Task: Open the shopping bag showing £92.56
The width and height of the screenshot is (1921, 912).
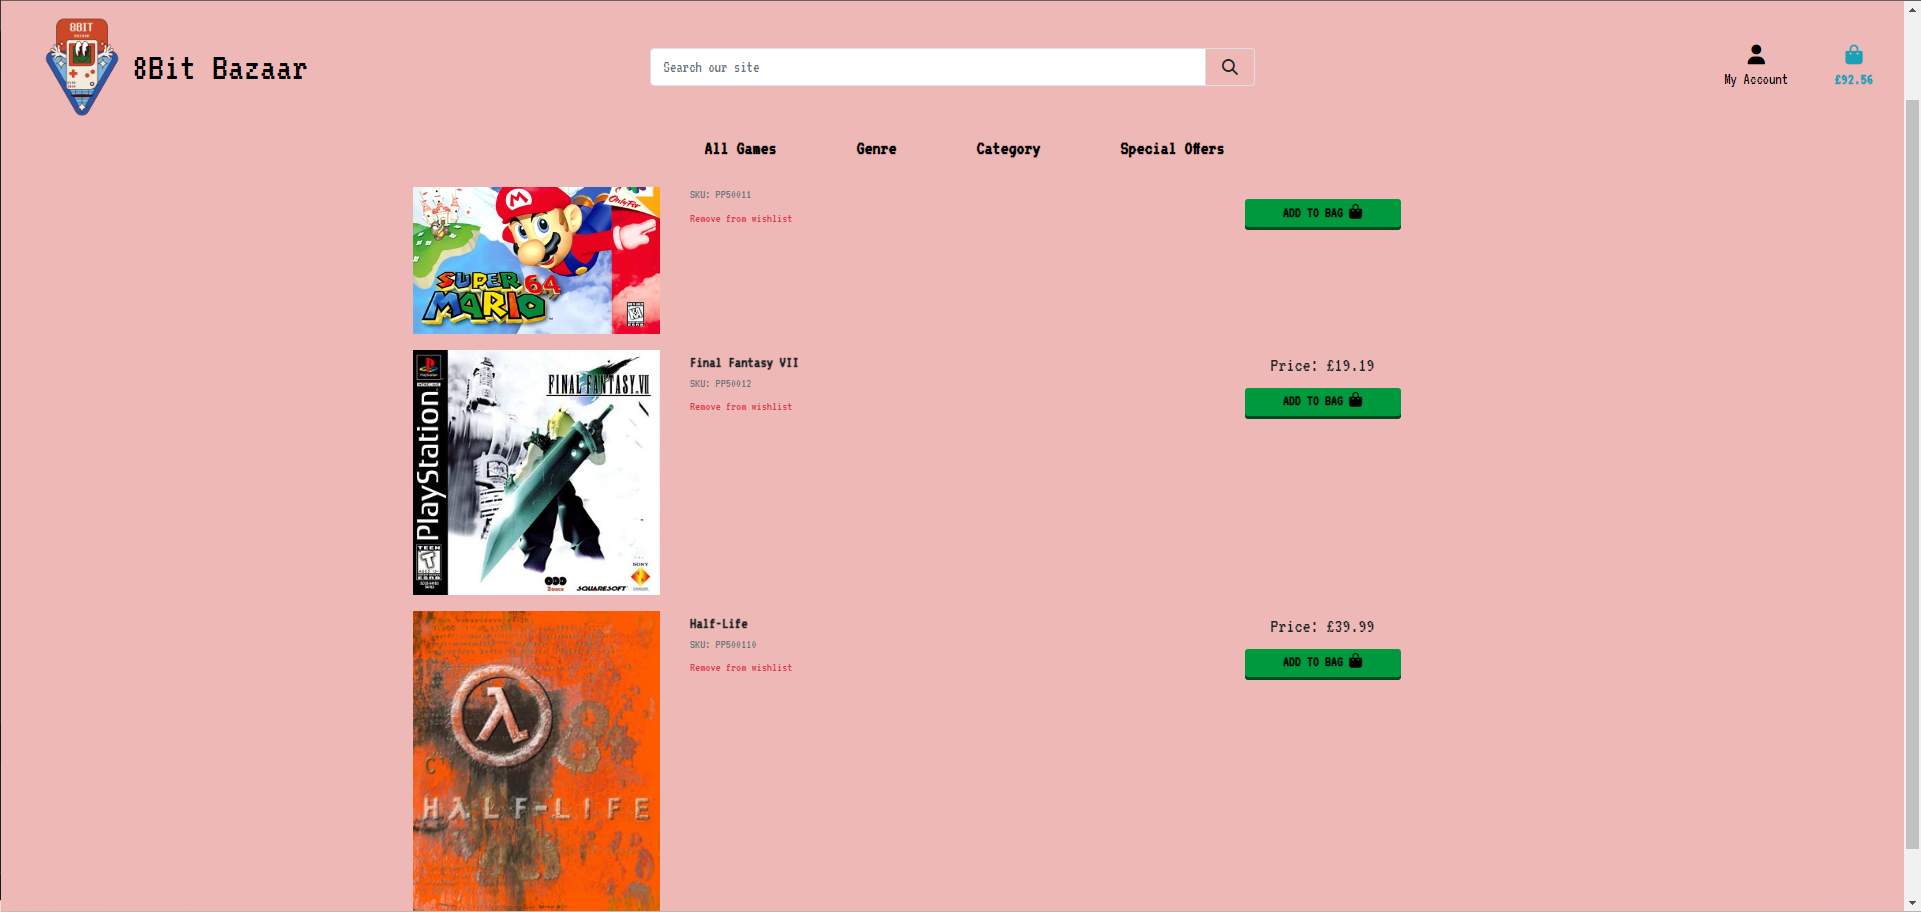Action: [1854, 66]
